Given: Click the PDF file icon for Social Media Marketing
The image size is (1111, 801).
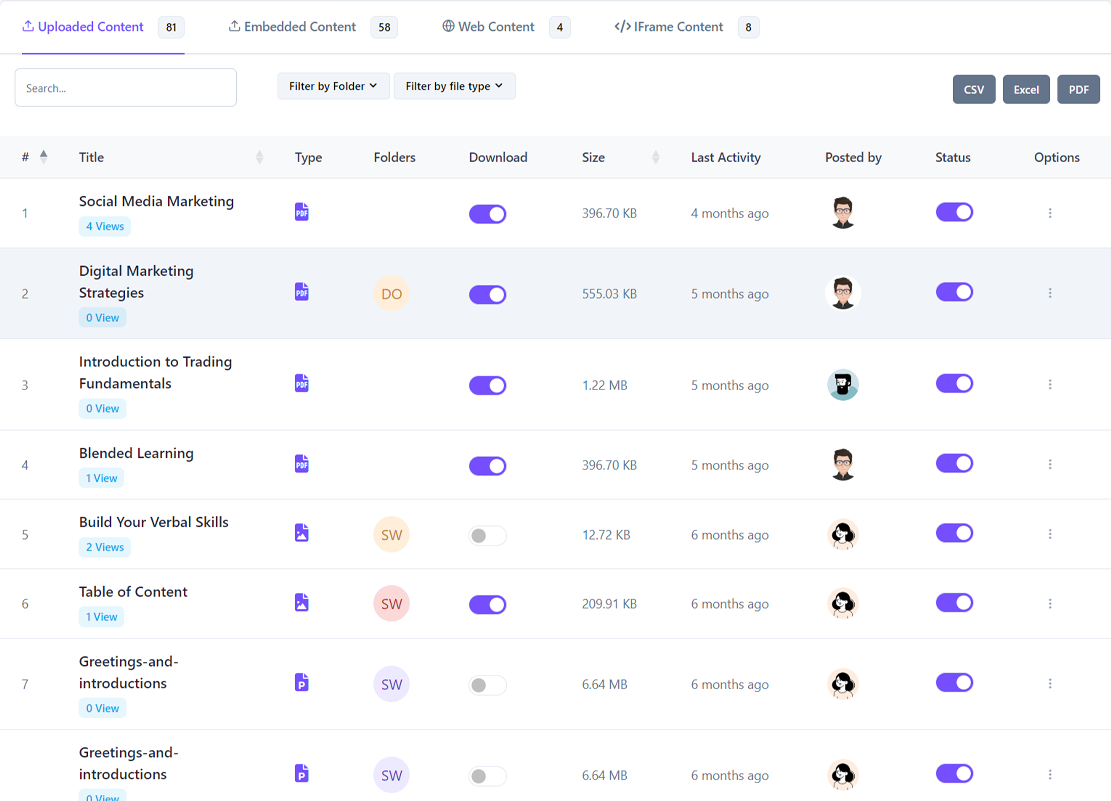Looking at the screenshot, I should (302, 212).
